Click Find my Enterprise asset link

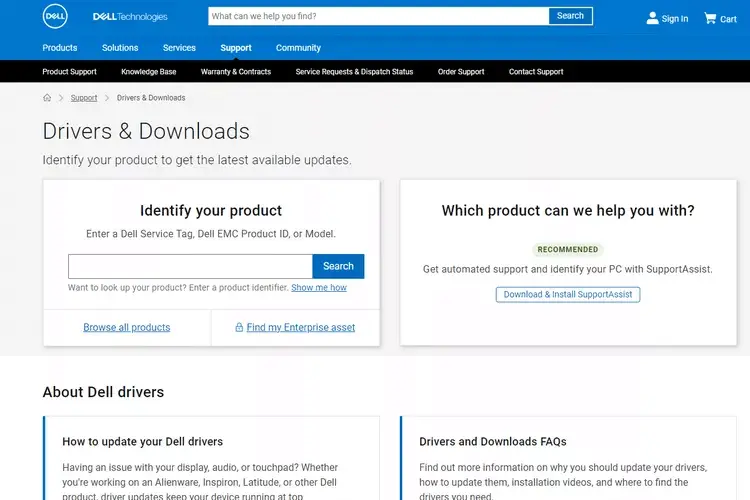click(x=301, y=327)
